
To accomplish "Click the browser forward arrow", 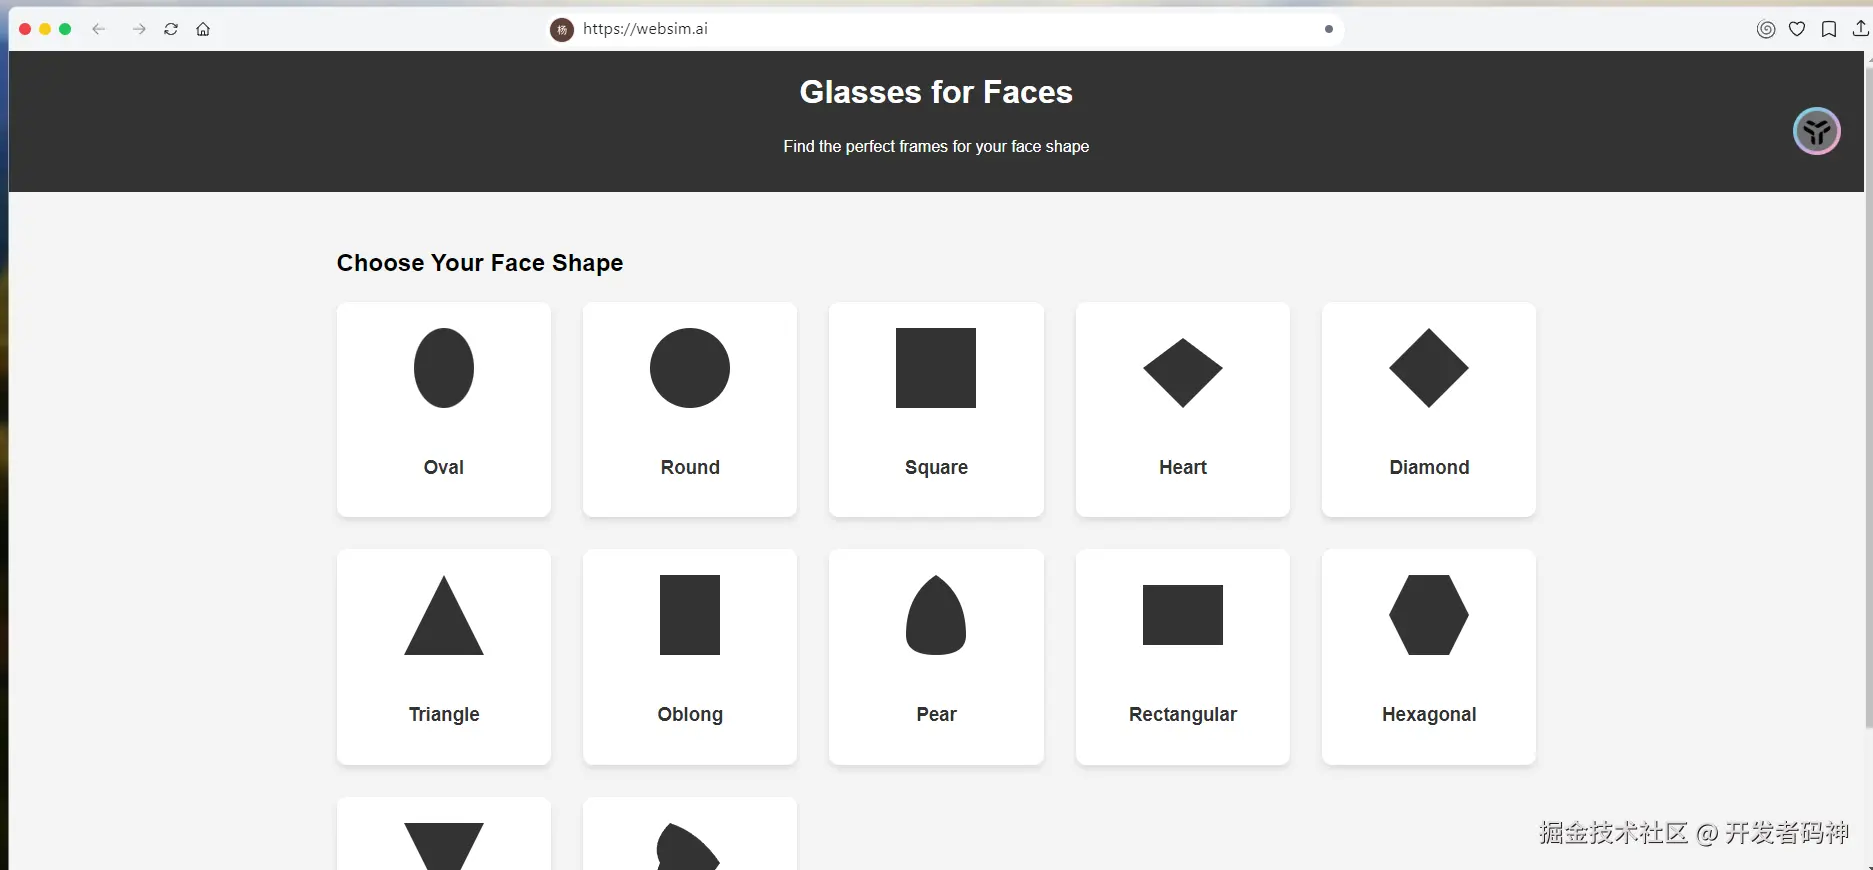I will [139, 29].
